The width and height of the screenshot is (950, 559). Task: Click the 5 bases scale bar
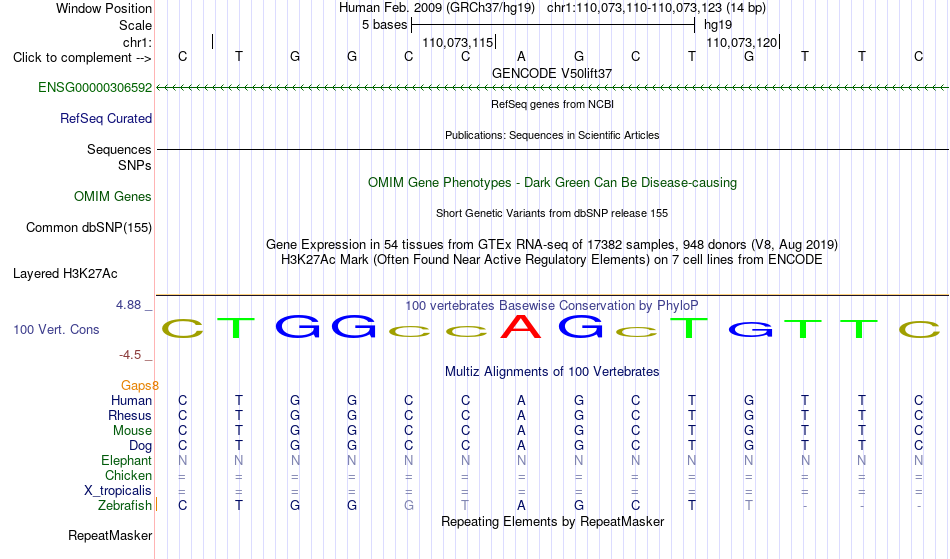(x=553, y=25)
